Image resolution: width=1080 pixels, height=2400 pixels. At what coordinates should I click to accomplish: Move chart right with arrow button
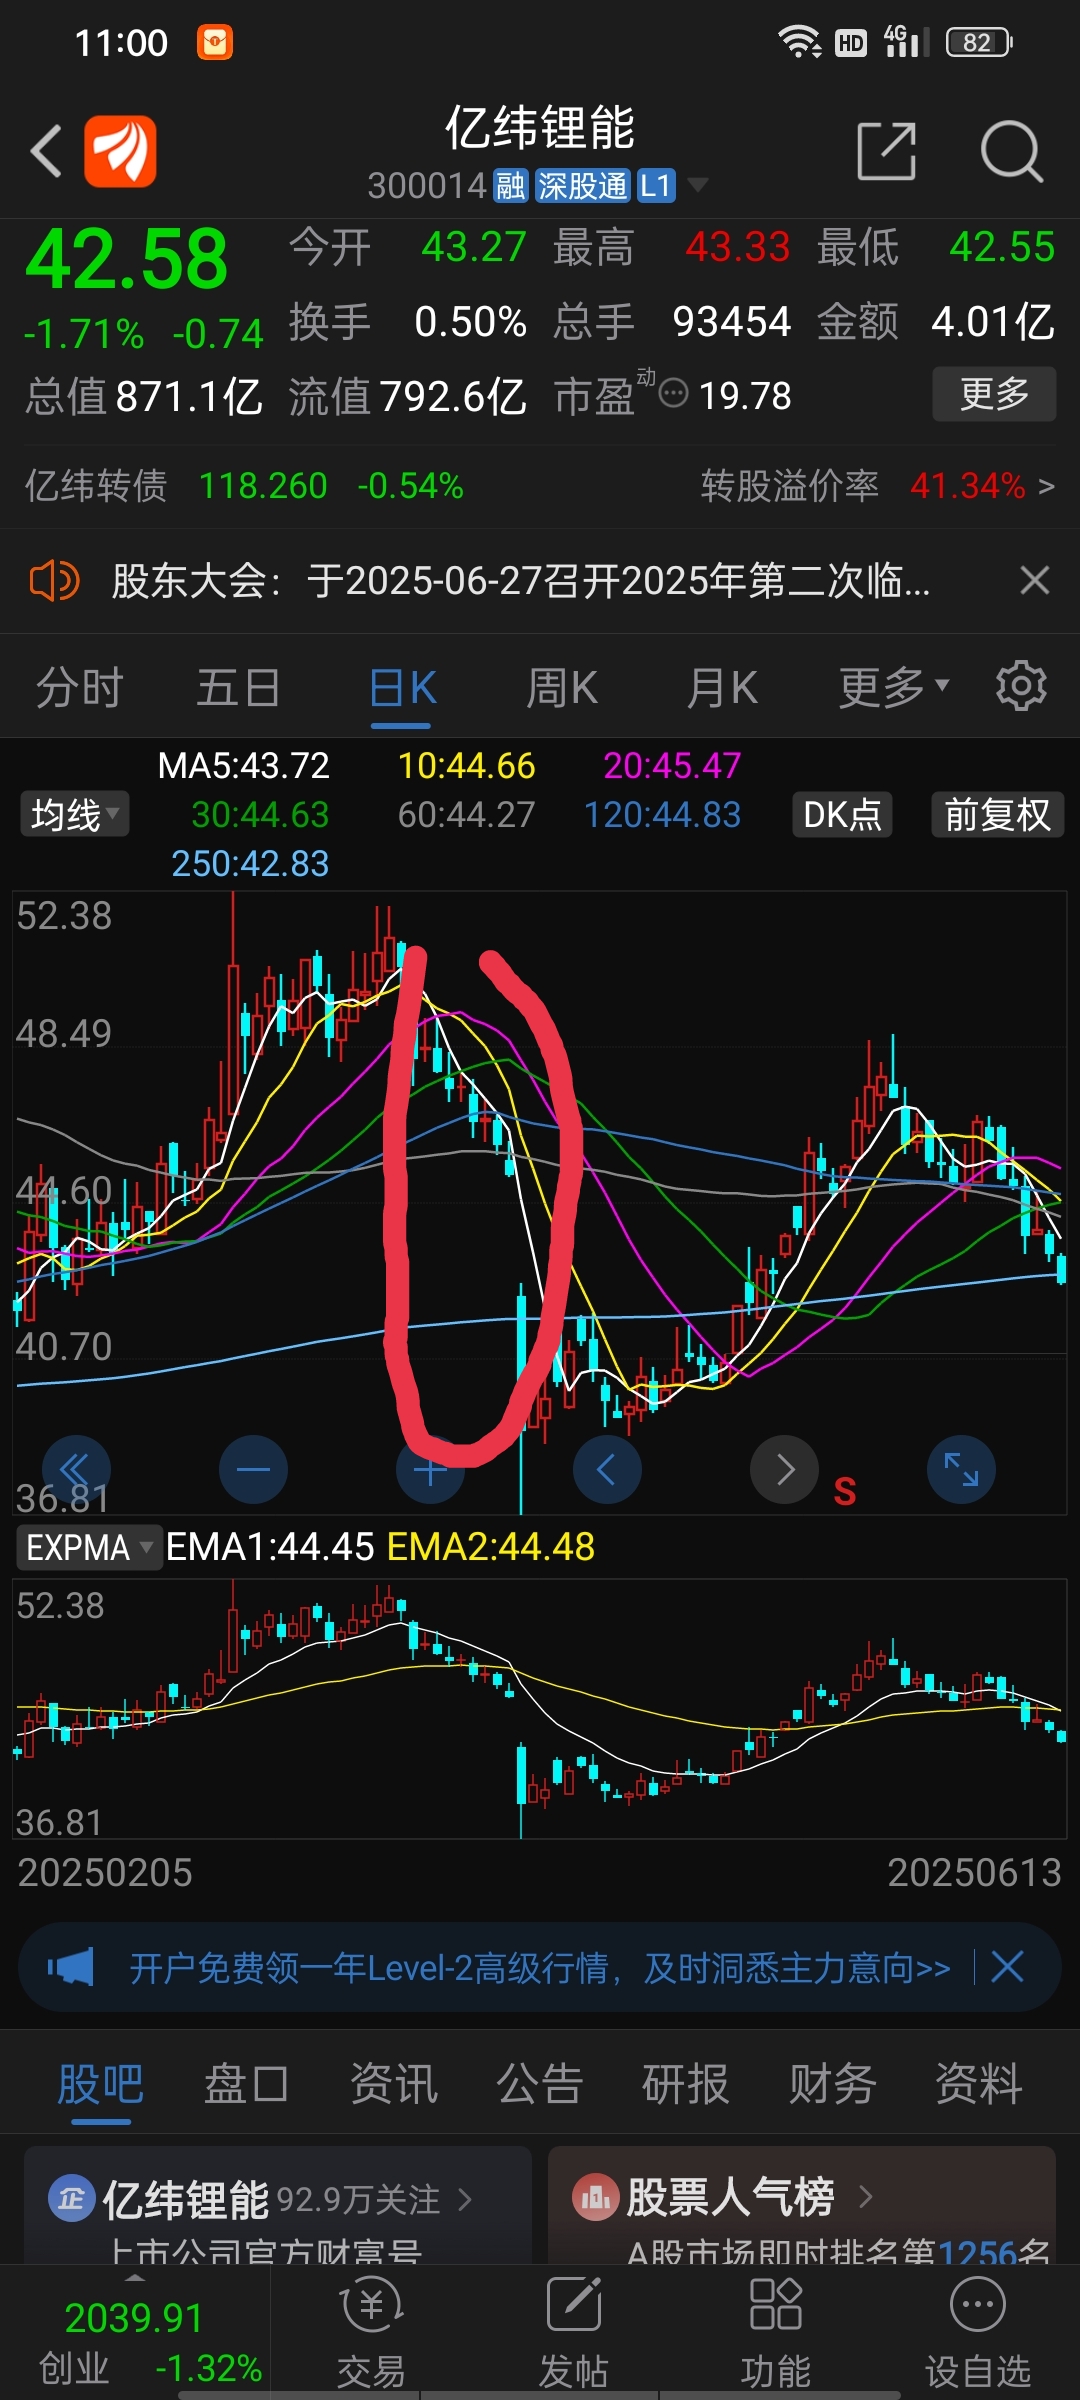(x=785, y=1470)
